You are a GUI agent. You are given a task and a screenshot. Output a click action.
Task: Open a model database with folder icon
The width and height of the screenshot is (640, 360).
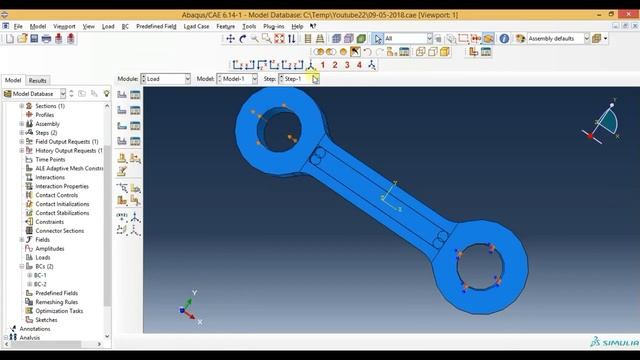22,39
